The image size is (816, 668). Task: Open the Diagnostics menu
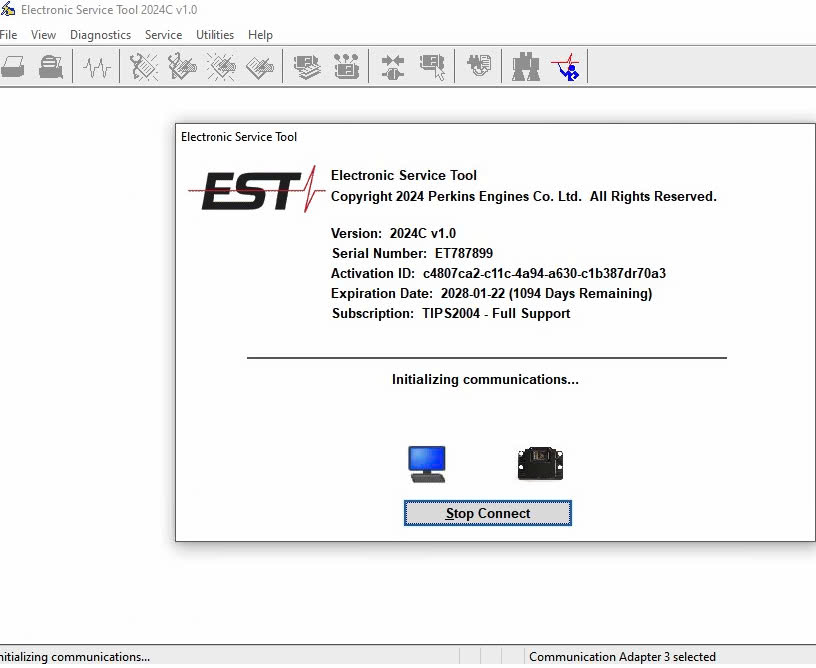pyautogui.click(x=100, y=35)
